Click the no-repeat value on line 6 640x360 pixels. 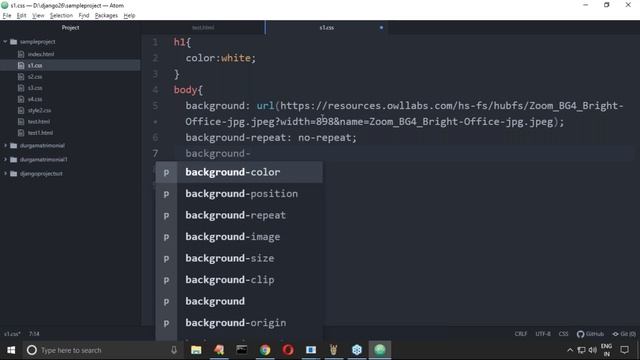(324, 138)
